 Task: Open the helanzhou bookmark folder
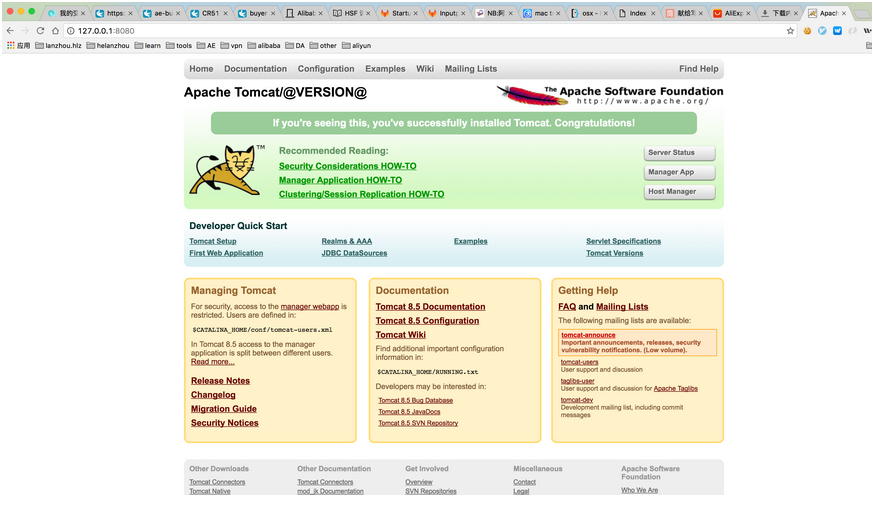pos(108,46)
